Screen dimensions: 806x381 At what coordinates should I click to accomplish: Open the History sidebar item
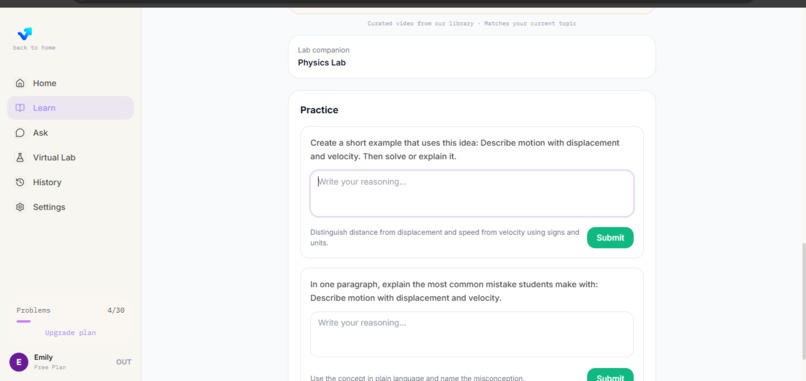click(70, 182)
